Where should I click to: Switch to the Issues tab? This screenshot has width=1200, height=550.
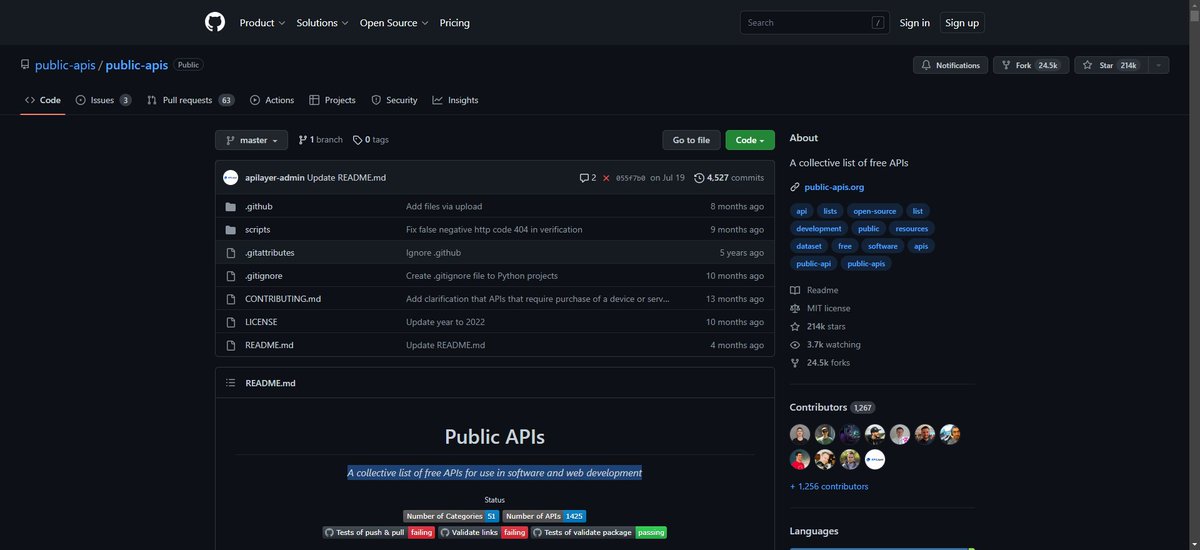(x=104, y=100)
